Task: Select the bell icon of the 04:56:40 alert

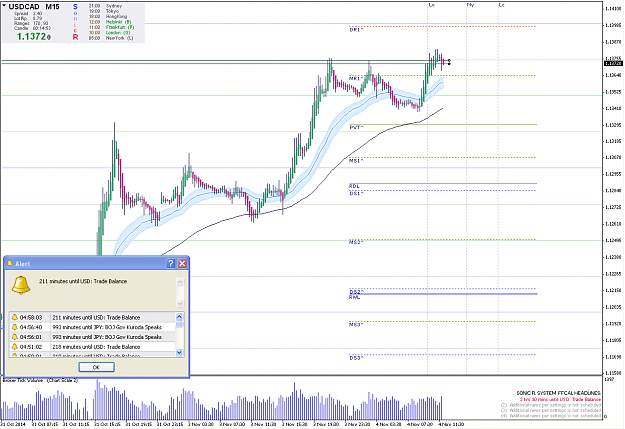Action: coord(15,327)
